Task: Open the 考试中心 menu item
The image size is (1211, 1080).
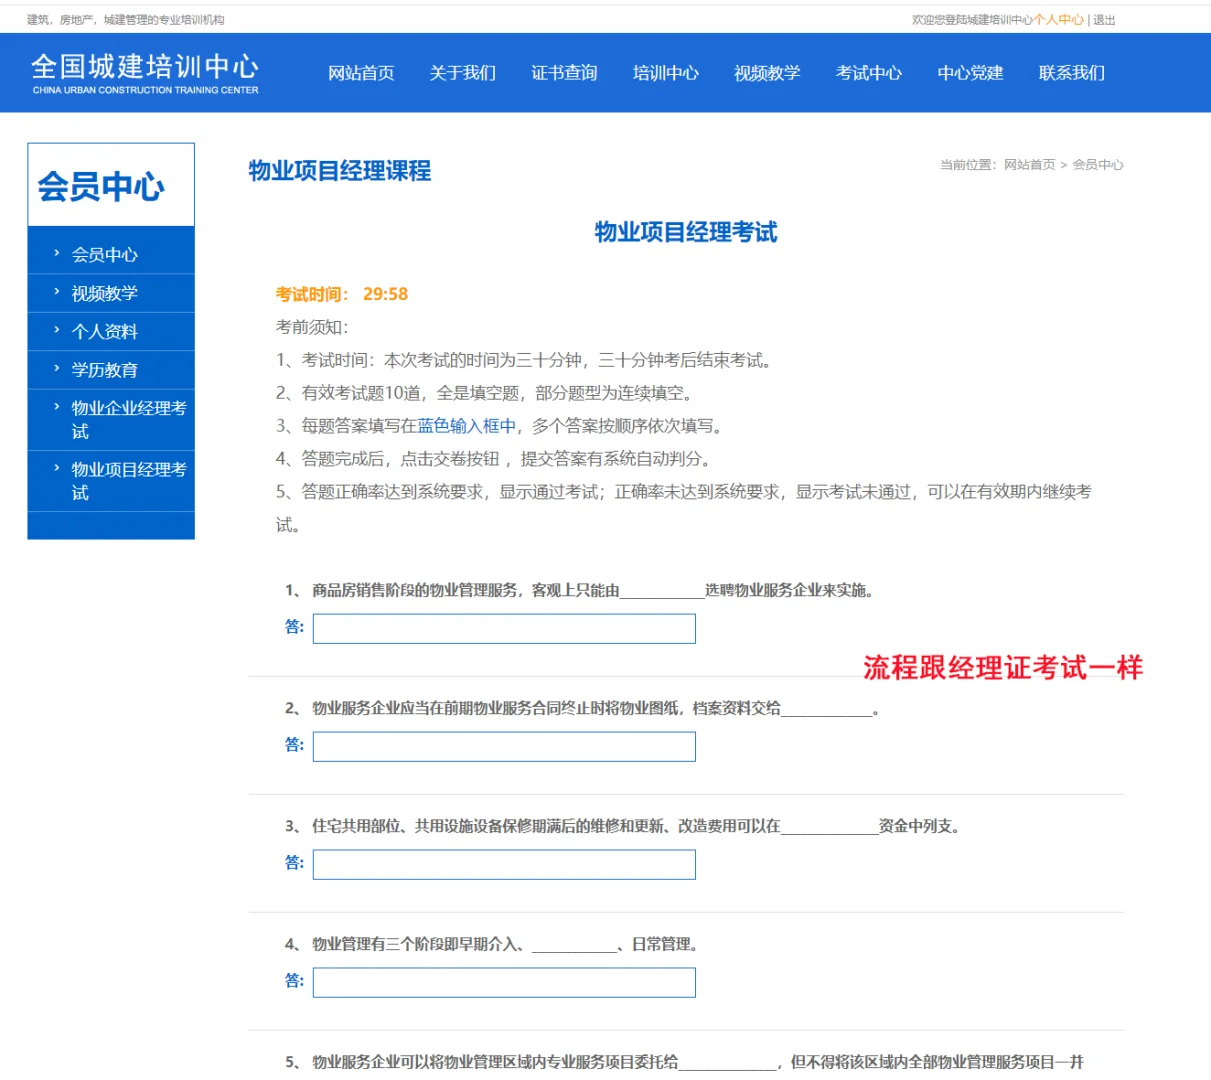Action: tap(868, 73)
